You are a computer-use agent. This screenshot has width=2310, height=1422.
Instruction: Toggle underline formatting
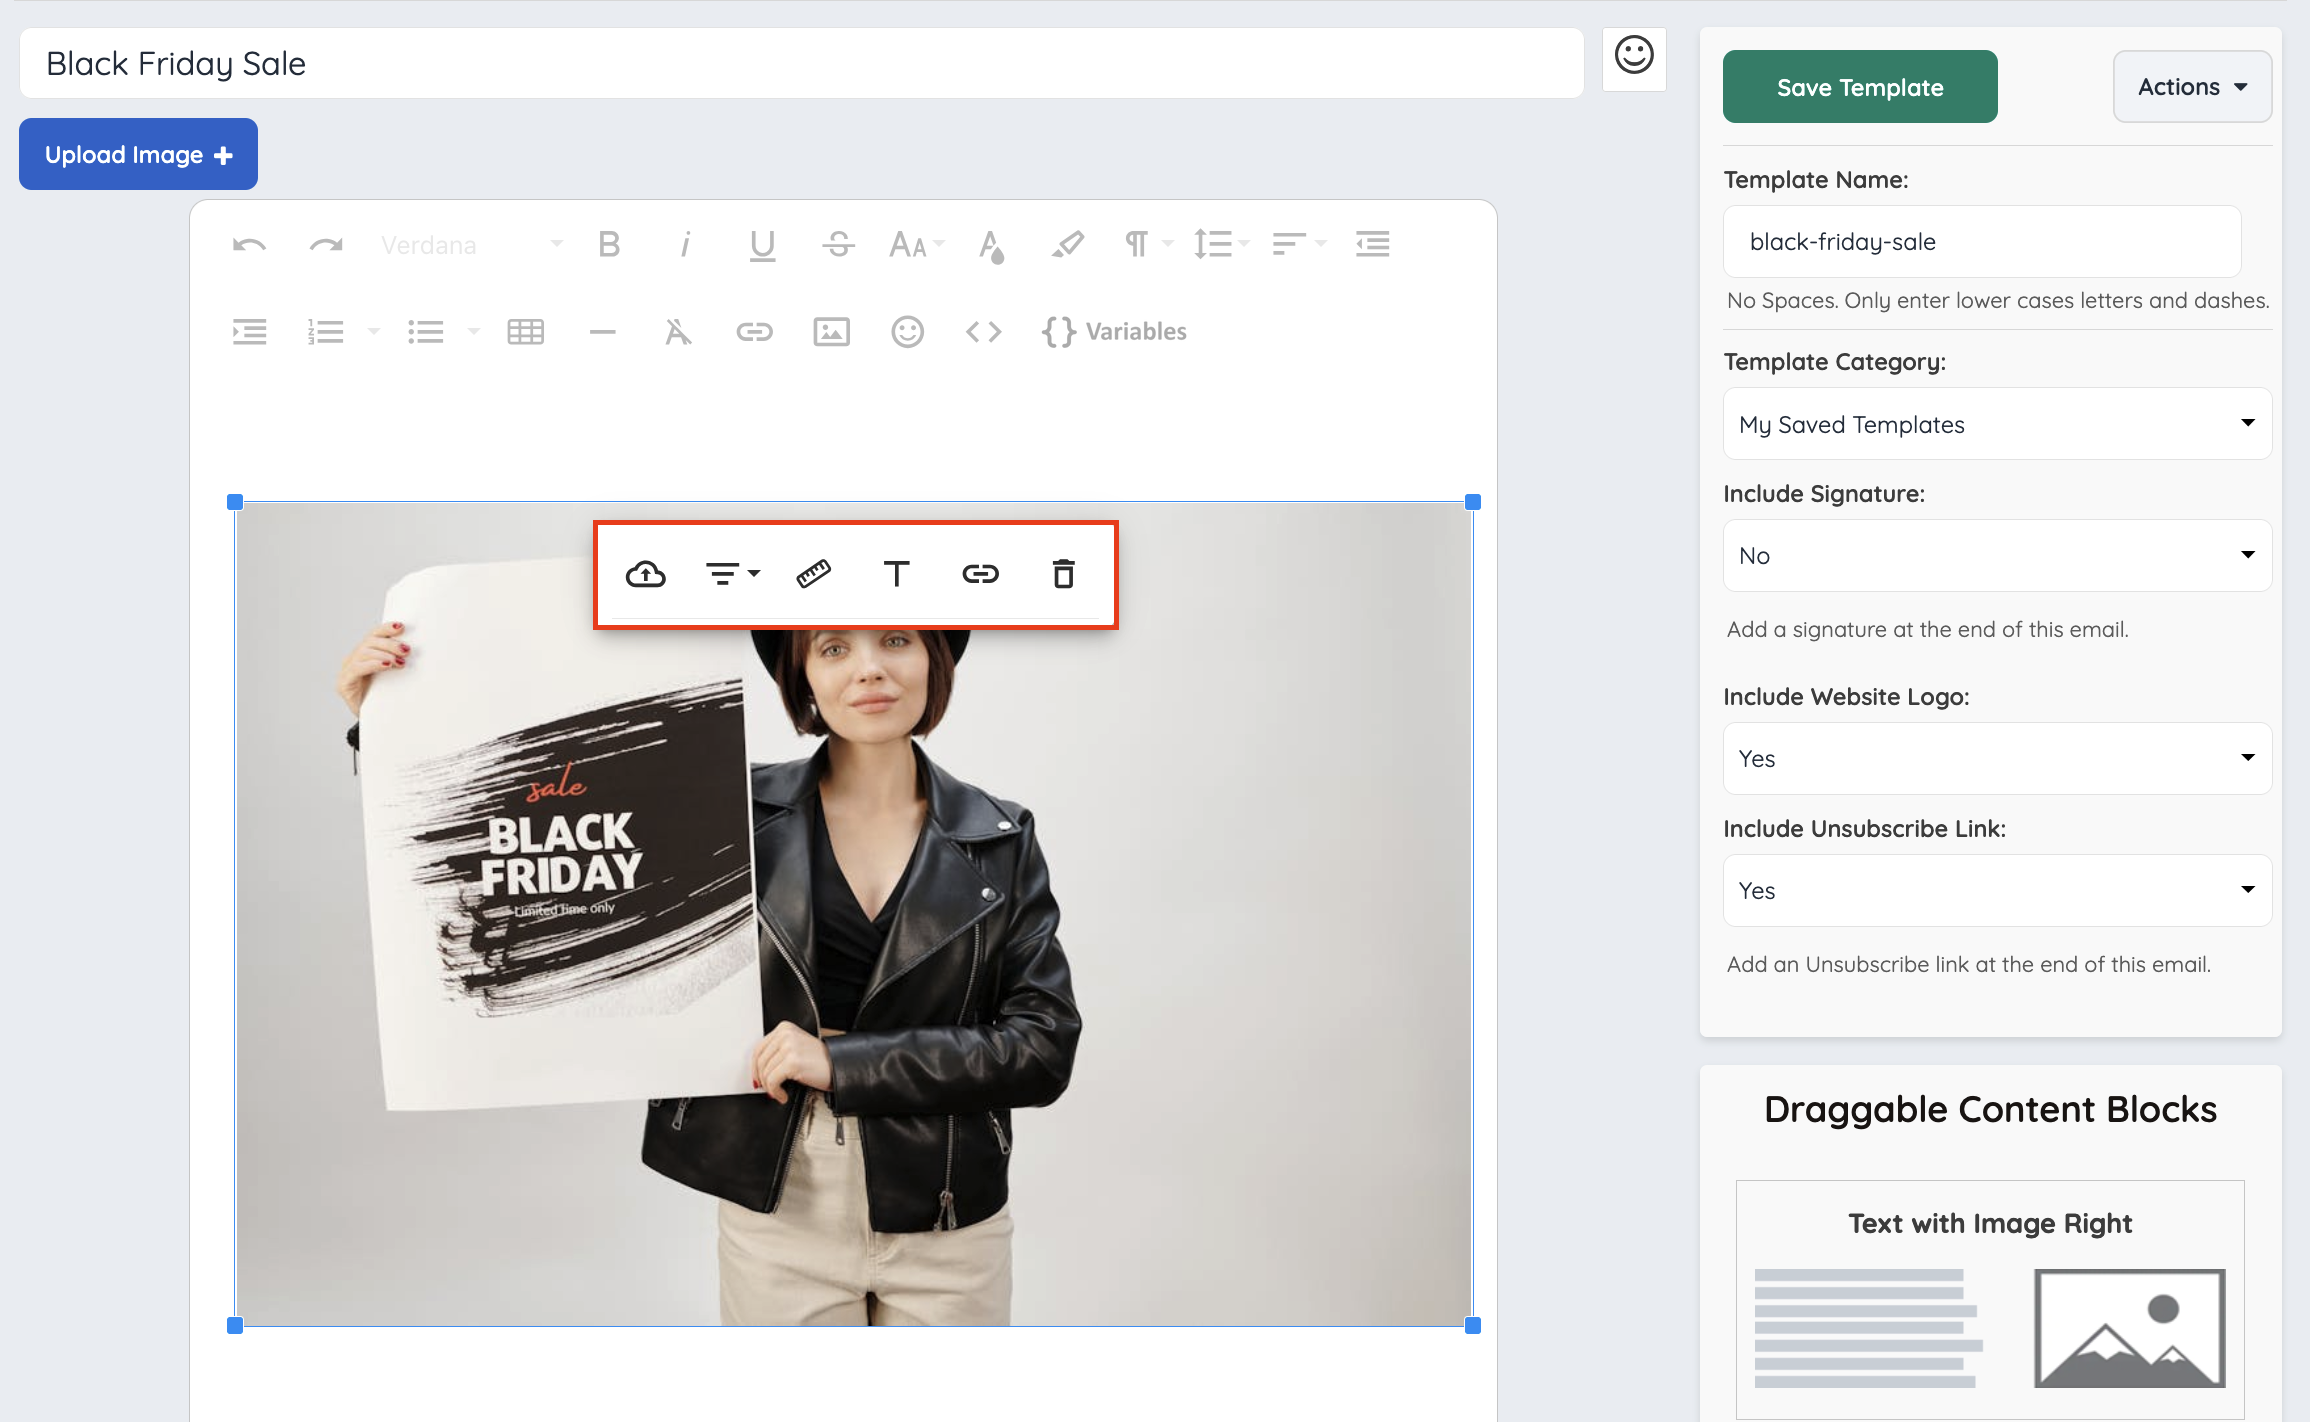762,245
